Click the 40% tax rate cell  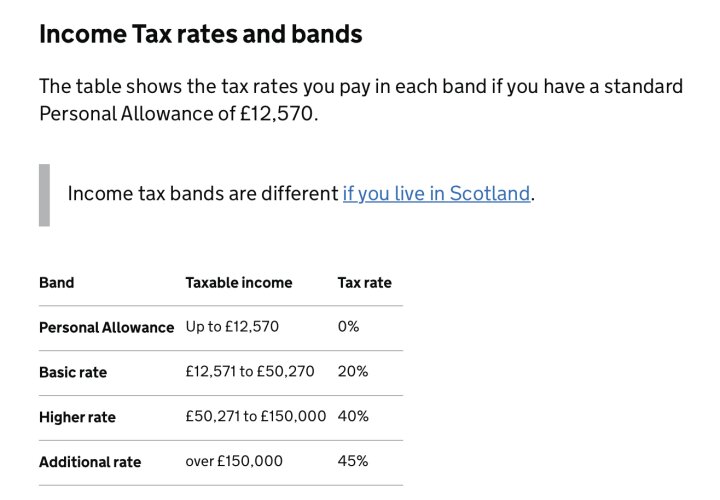[353, 416]
